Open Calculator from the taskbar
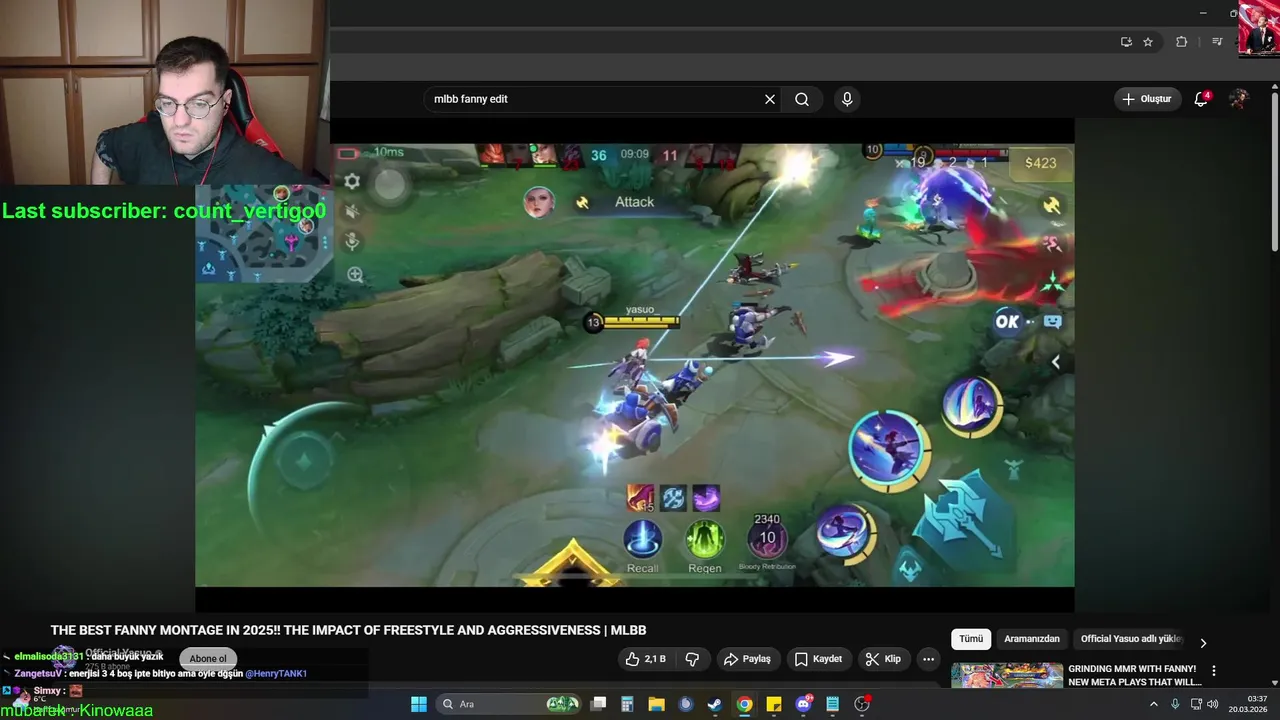Image resolution: width=1280 pixels, height=720 pixels. point(627,704)
